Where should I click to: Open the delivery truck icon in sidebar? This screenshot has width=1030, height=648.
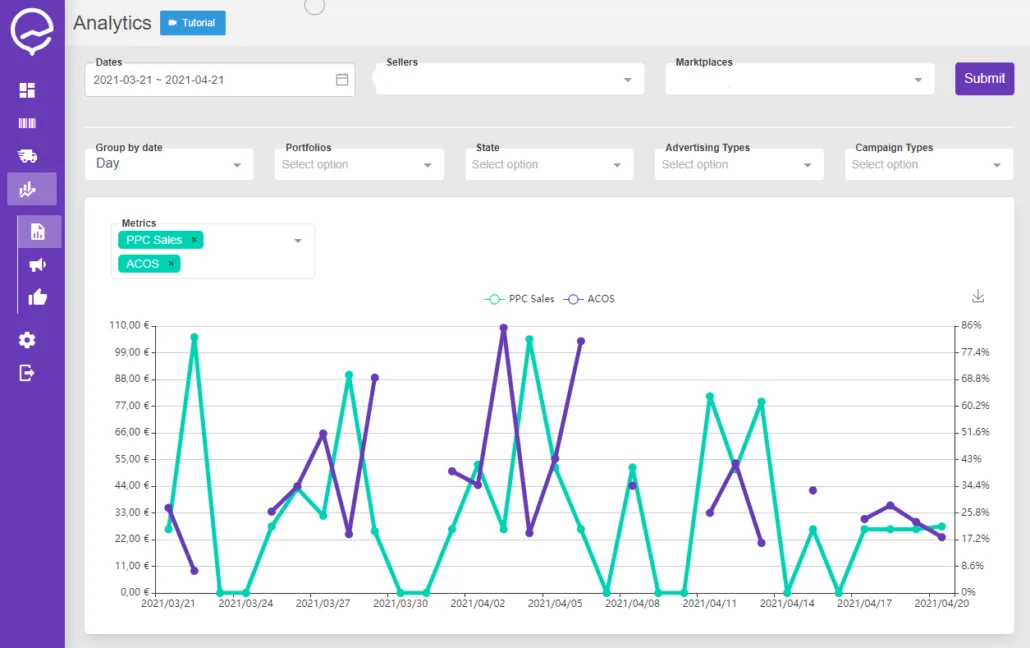tap(27, 156)
